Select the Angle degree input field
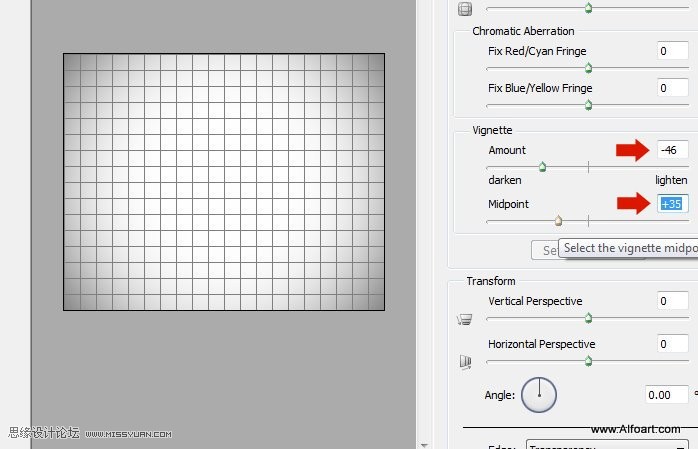 (x=665, y=395)
